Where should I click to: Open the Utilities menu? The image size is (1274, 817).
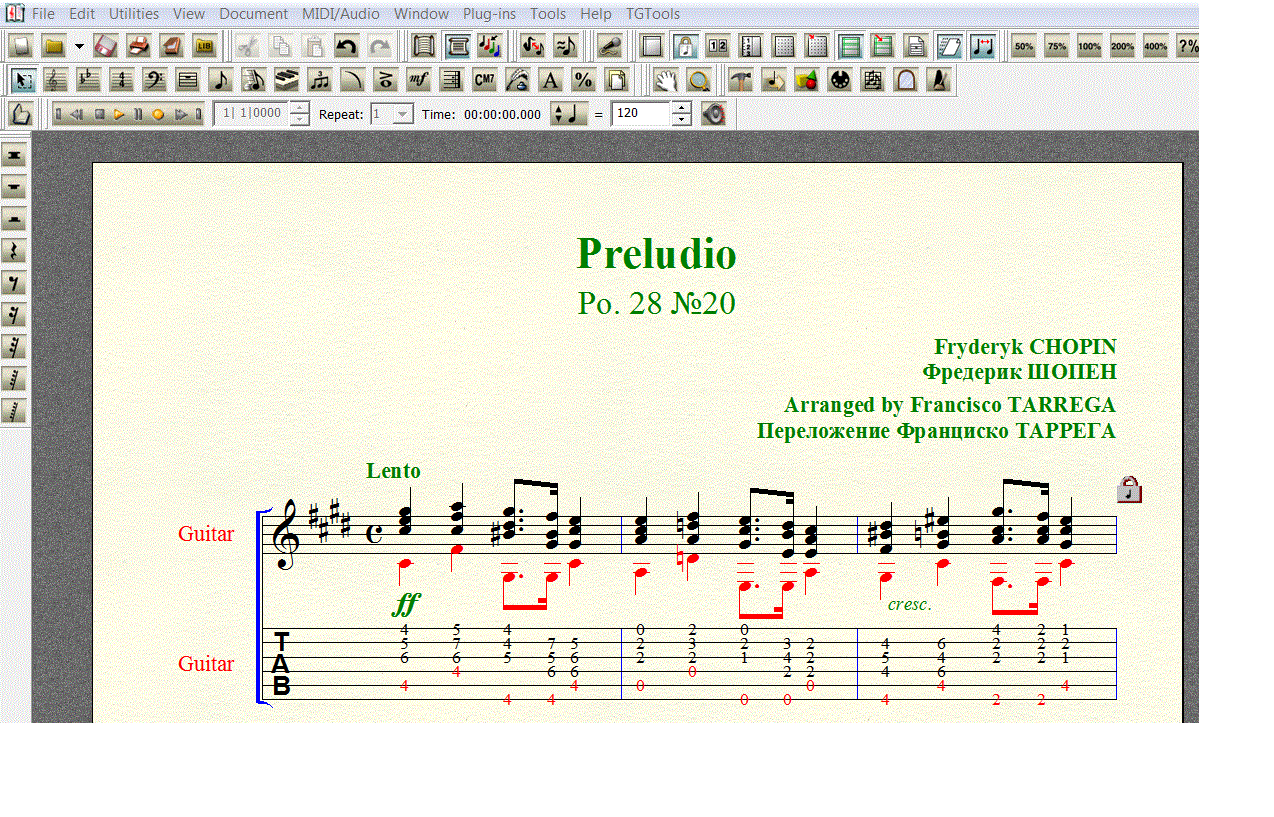[x=134, y=14]
